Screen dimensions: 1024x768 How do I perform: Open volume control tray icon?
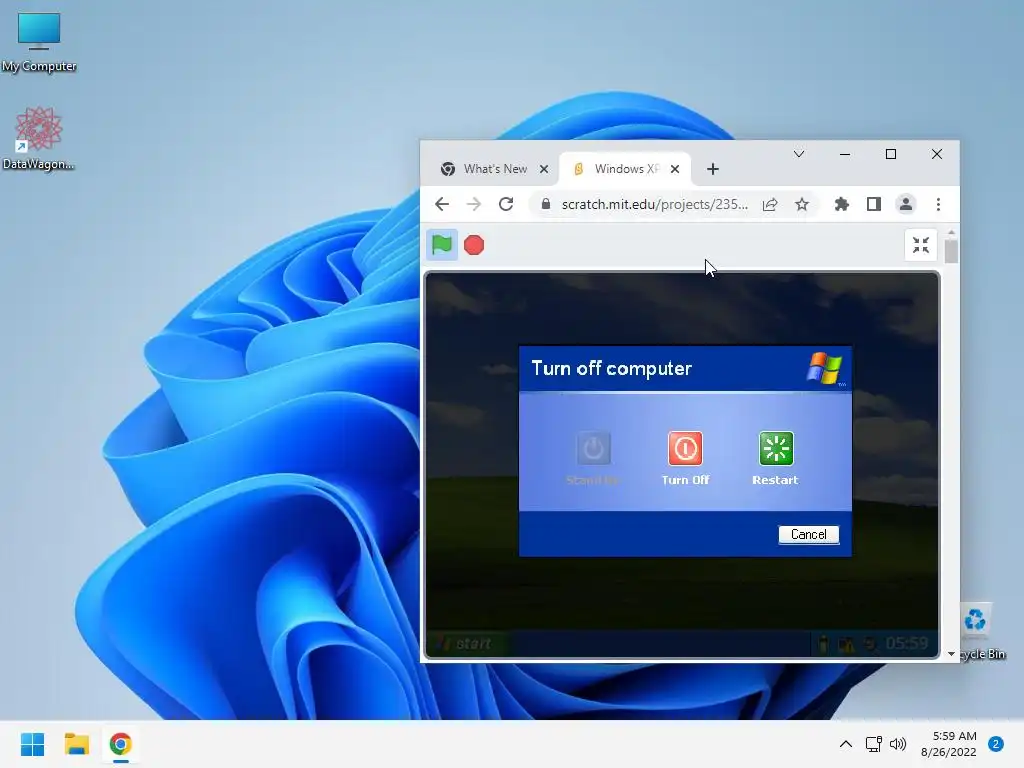pyautogui.click(x=899, y=744)
